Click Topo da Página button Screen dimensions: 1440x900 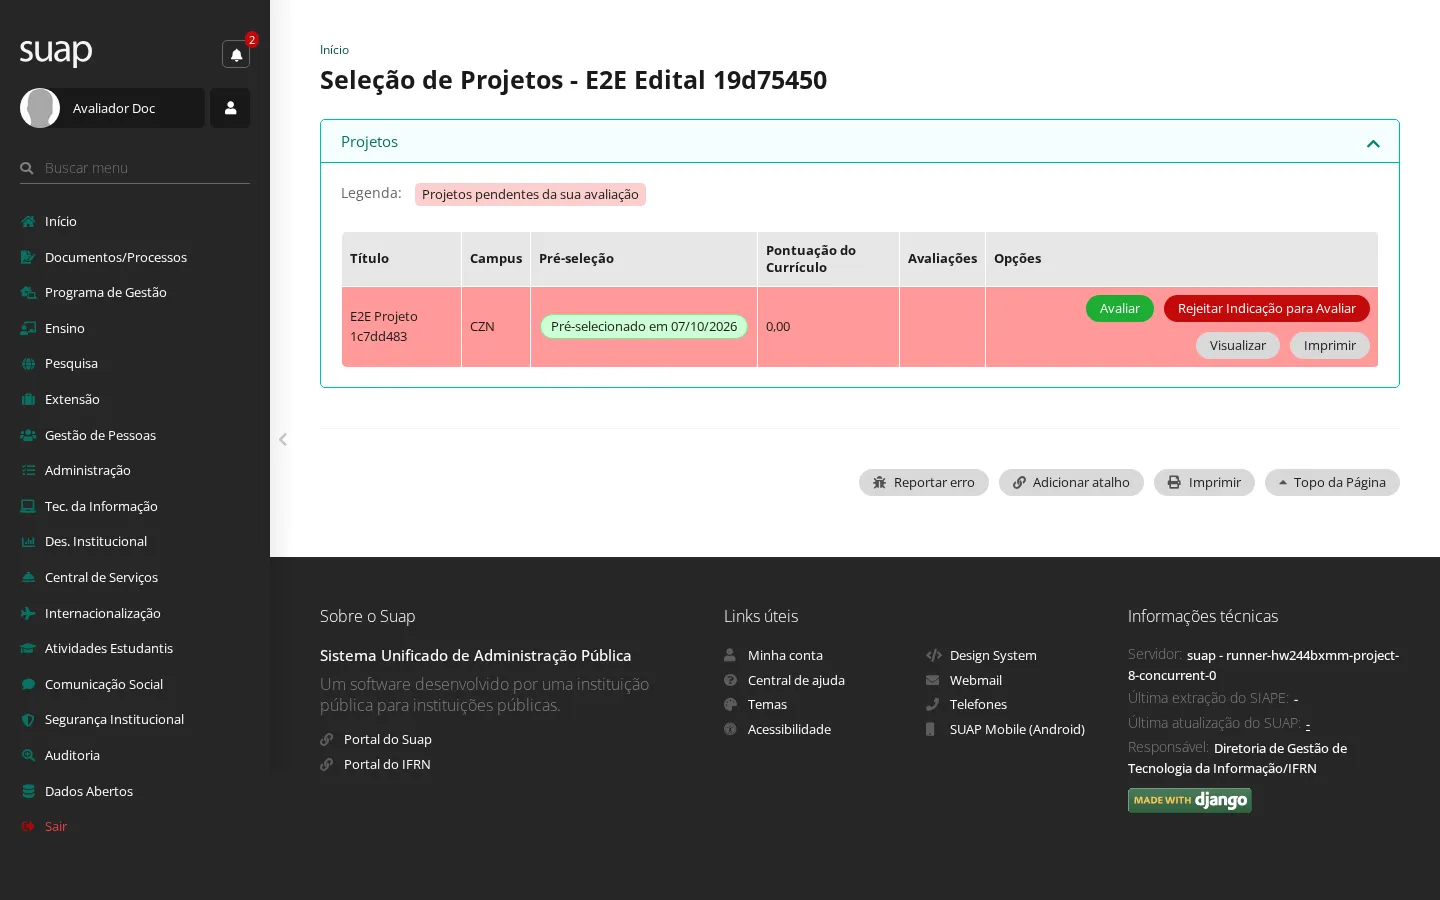pos(1332,482)
